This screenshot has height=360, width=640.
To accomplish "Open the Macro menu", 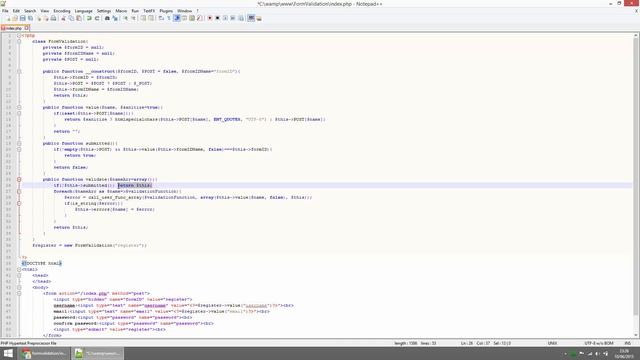I will point(121,11).
